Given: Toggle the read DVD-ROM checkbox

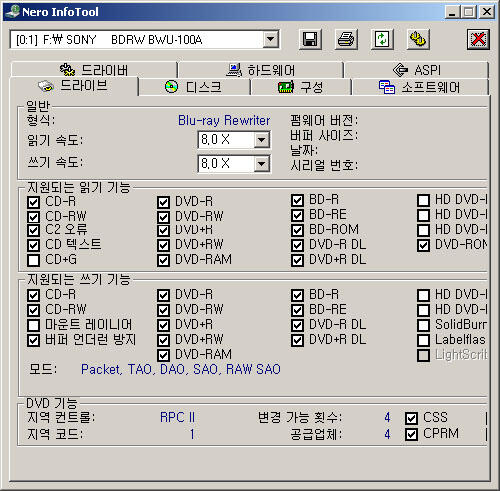Looking at the screenshot, I should tap(423, 245).
